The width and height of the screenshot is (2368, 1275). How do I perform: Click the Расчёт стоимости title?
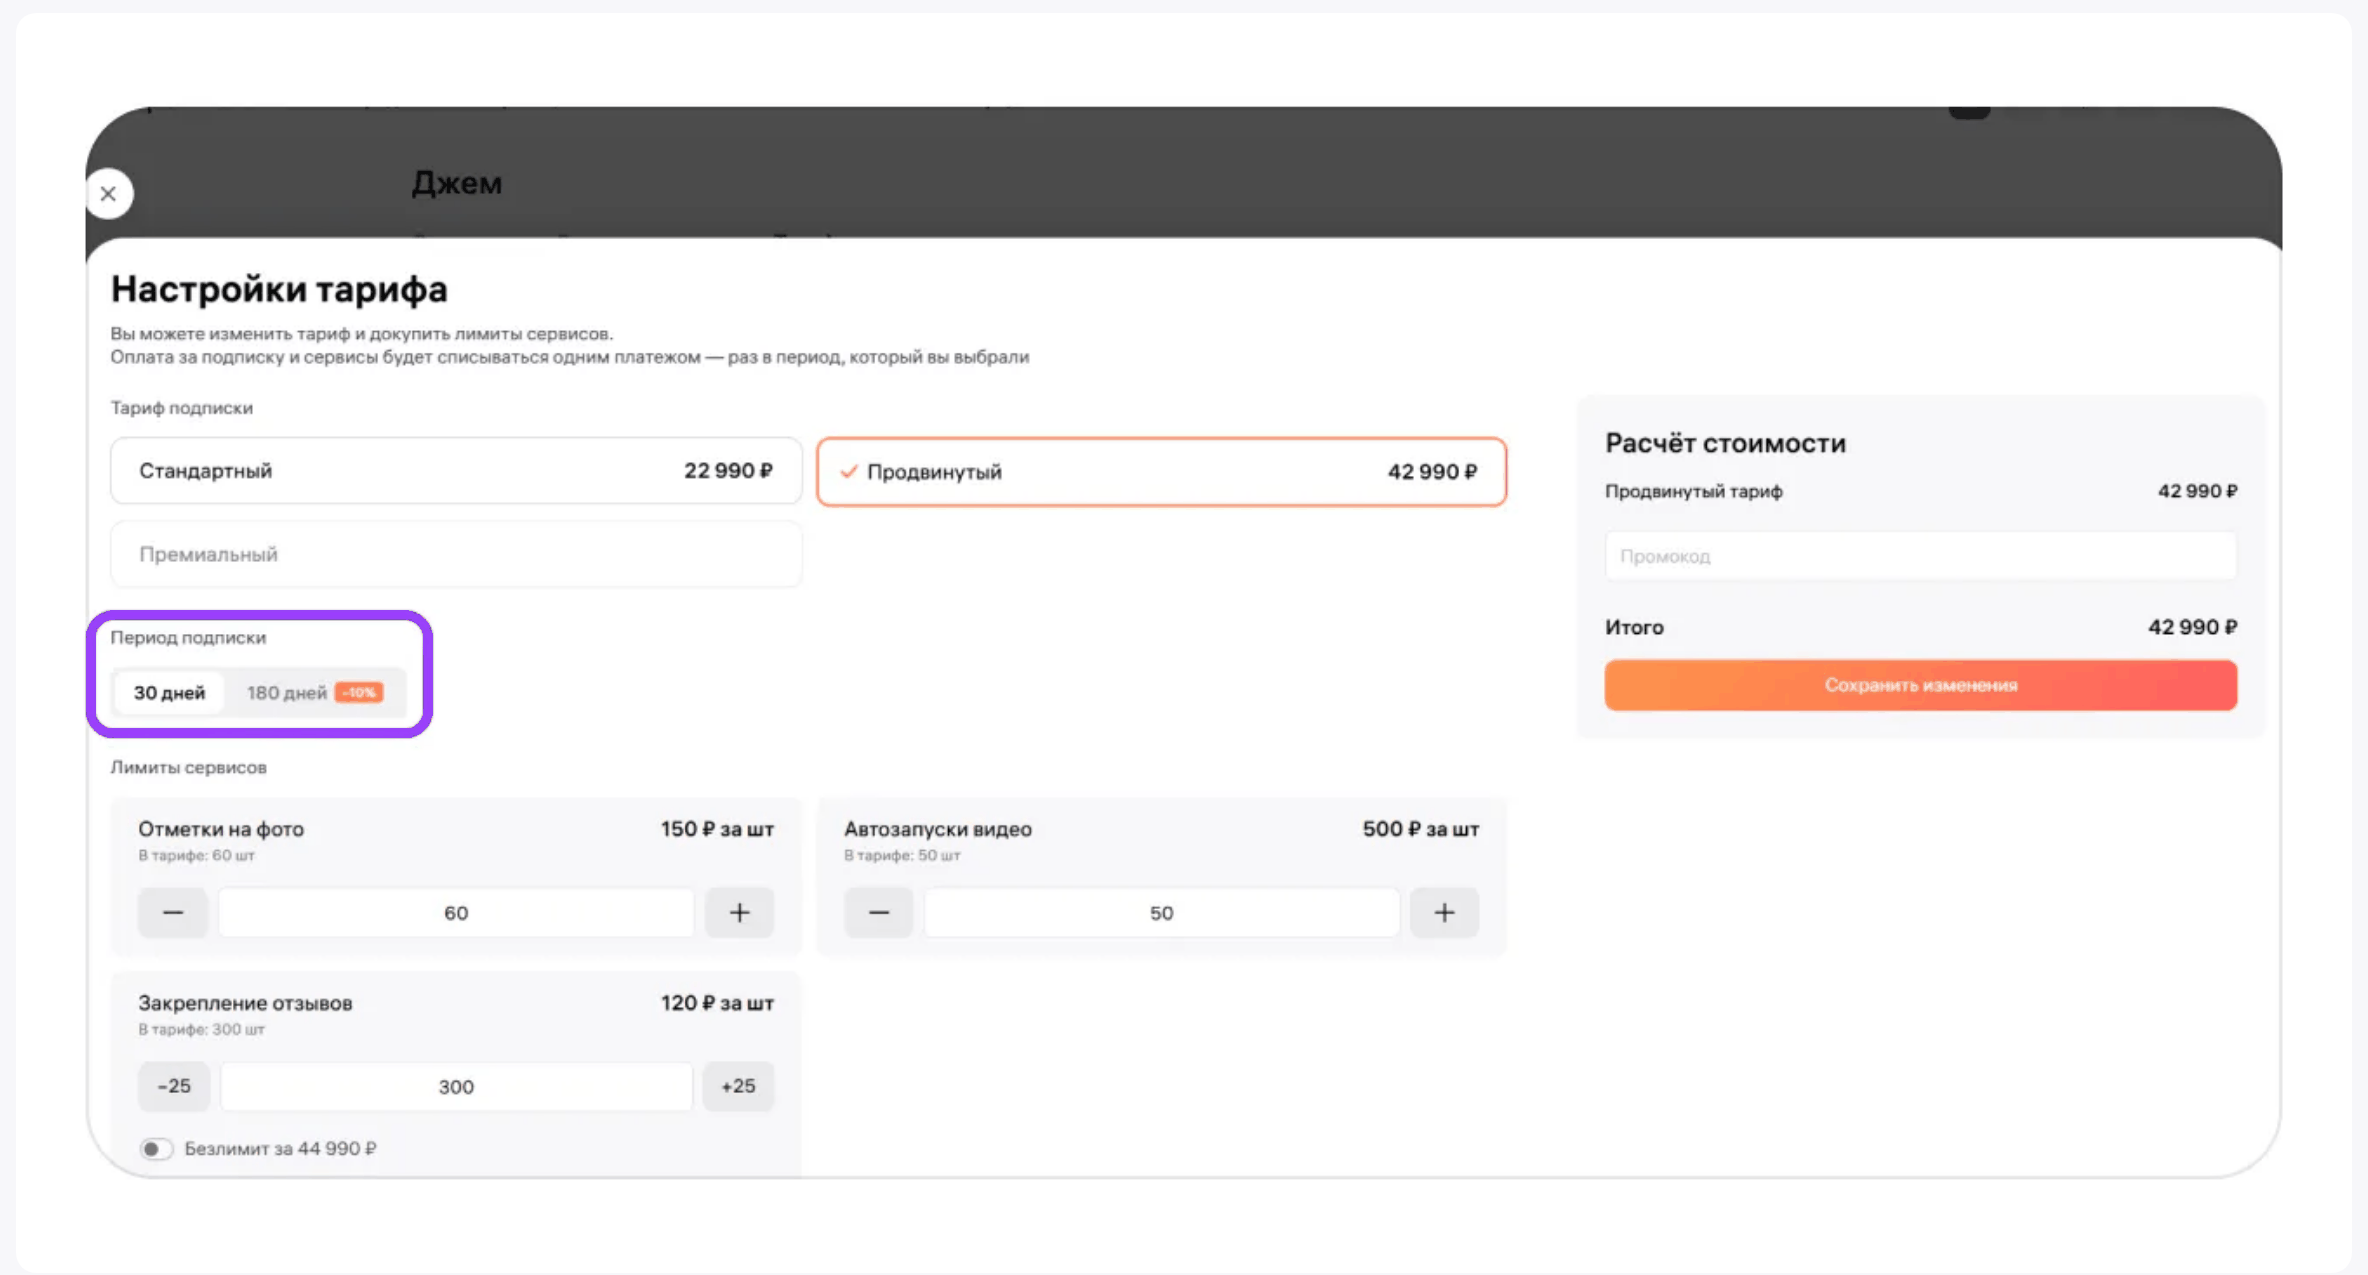pos(1725,443)
